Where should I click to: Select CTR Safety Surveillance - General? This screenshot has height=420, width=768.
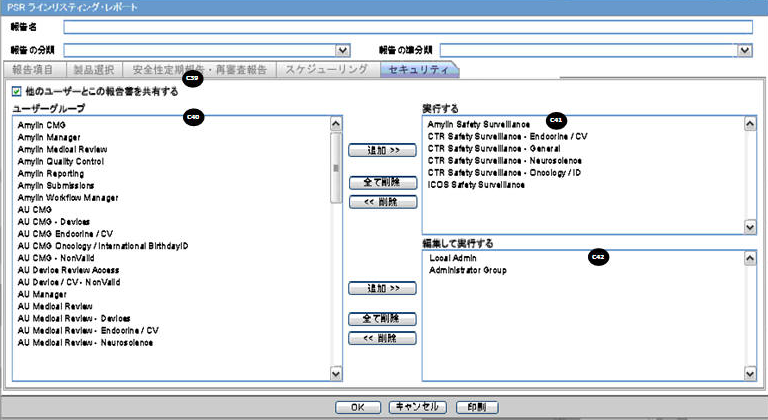pos(494,149)
